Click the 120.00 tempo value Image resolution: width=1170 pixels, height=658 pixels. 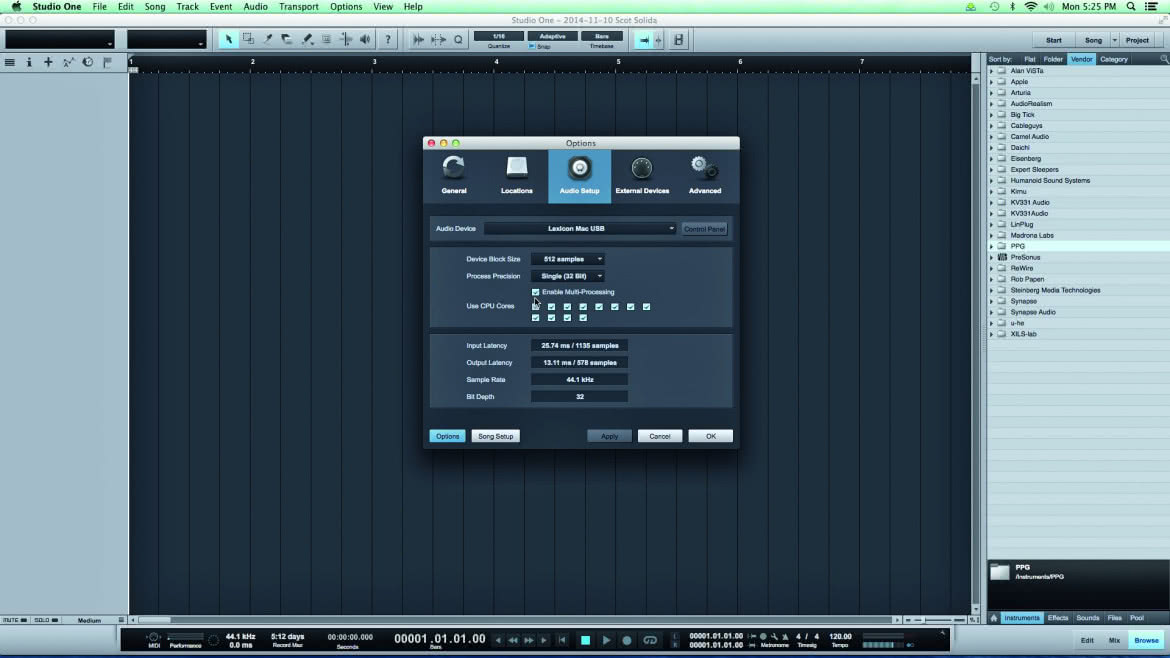click(x=840, y=637)
